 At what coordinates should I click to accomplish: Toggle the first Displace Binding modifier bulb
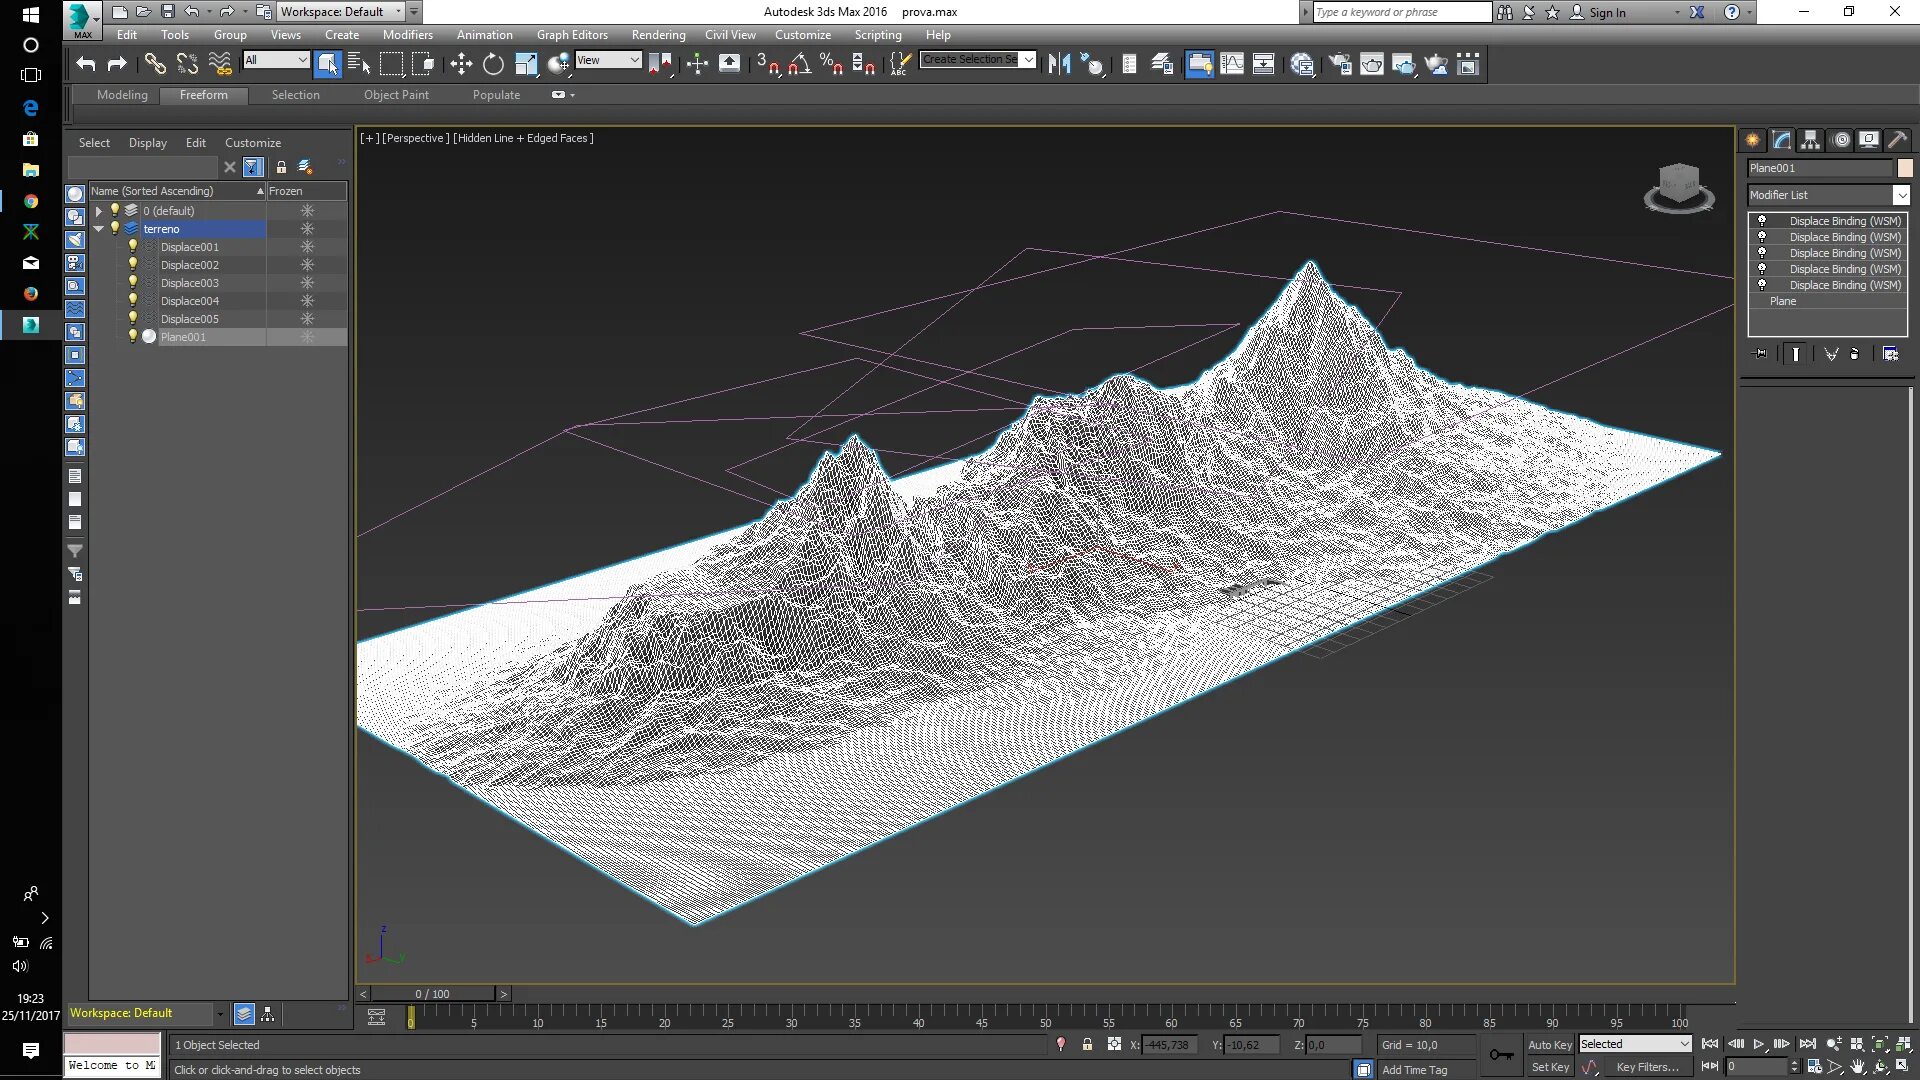coord(1762,221)
